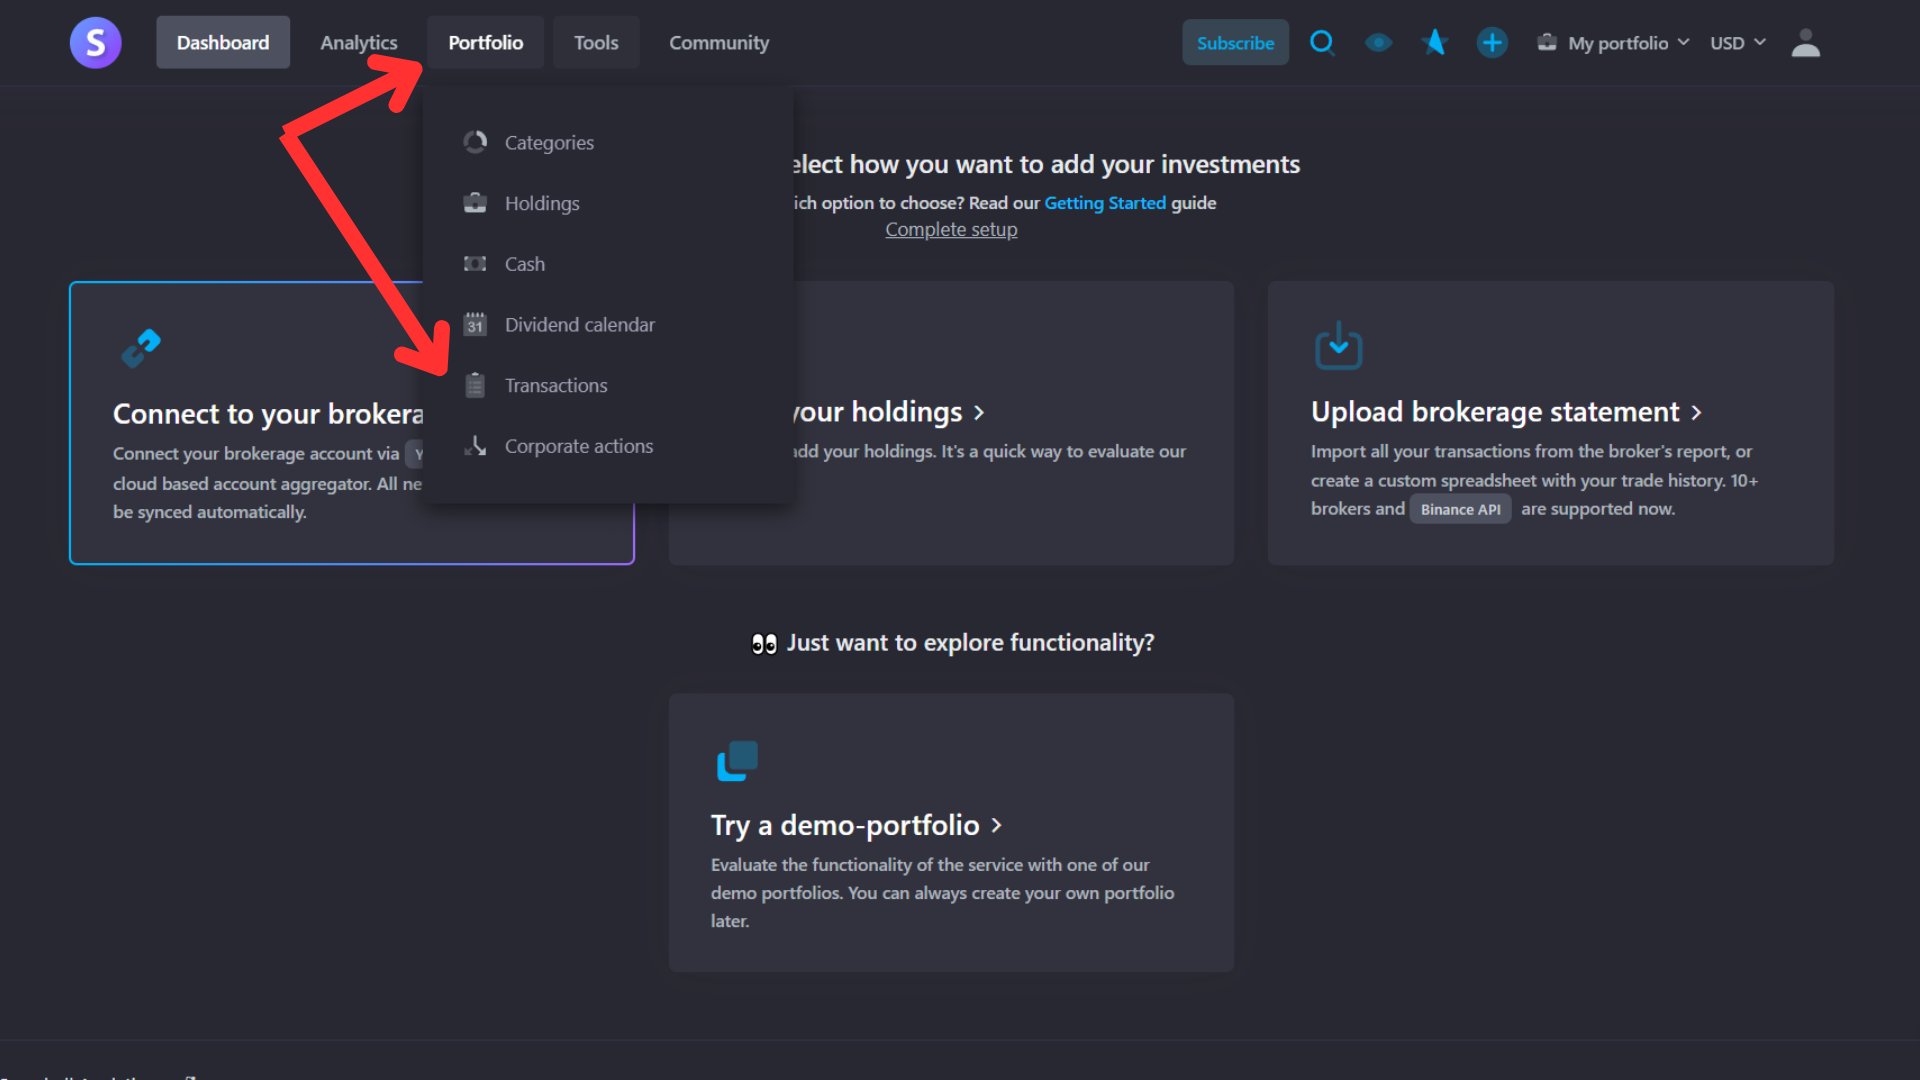Toggle the eye visibility icon in header
Viewport: 1920px width, 1080px height.
1378,43
